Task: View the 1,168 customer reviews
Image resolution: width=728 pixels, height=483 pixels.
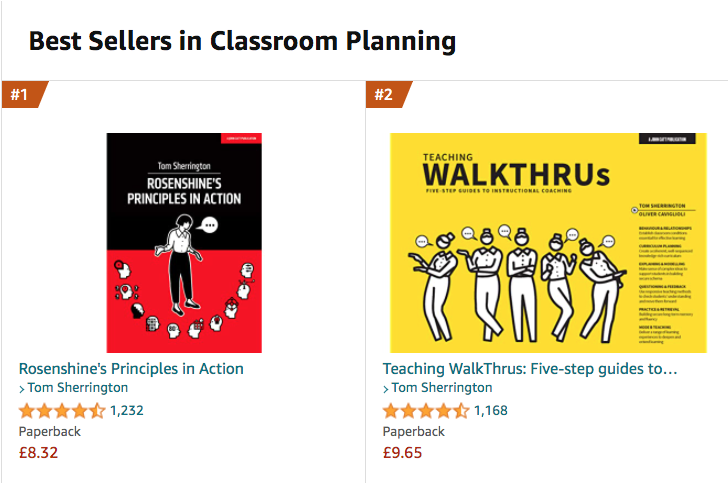Action: pos(491,410)
